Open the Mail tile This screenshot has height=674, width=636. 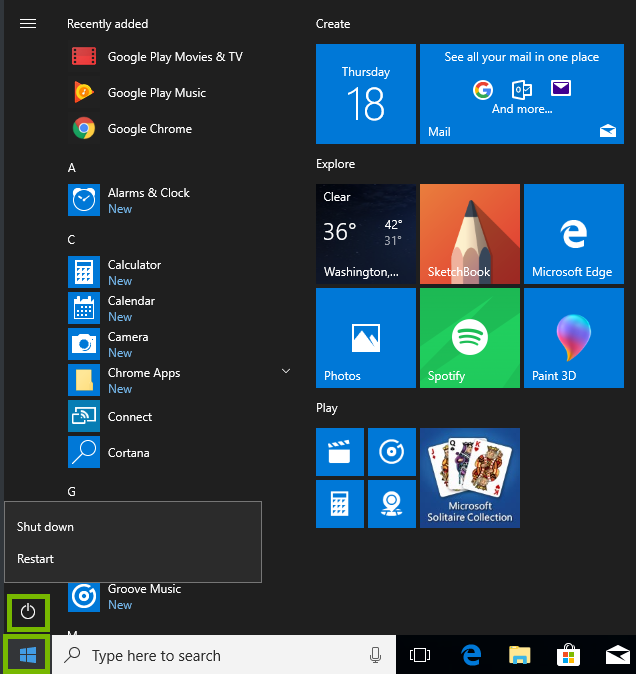coord(522,94)
